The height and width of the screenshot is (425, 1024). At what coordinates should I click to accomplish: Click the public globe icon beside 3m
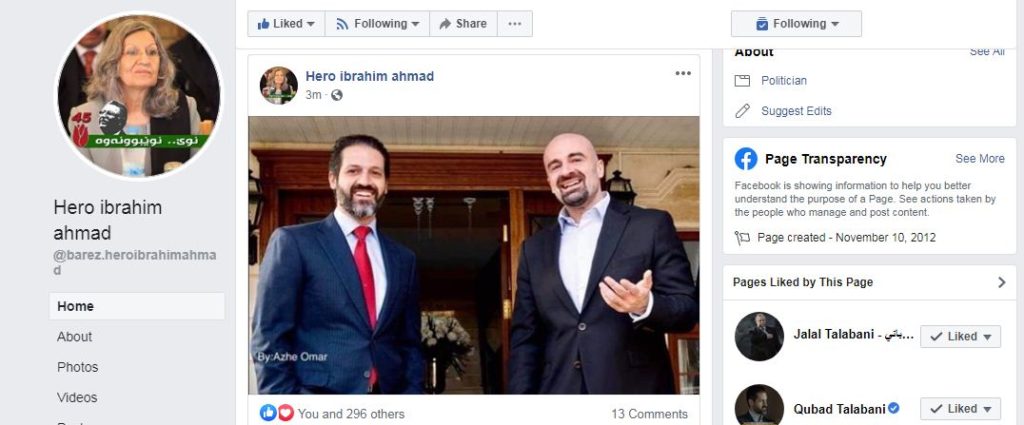point(337,95)
